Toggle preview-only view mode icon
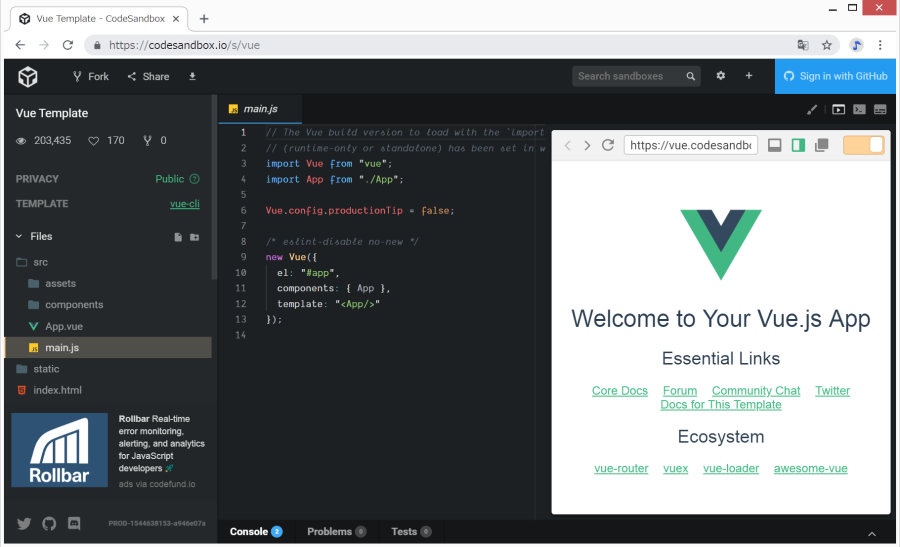The height and width of the screenshot is (547, 900). [x=774, y=145]
